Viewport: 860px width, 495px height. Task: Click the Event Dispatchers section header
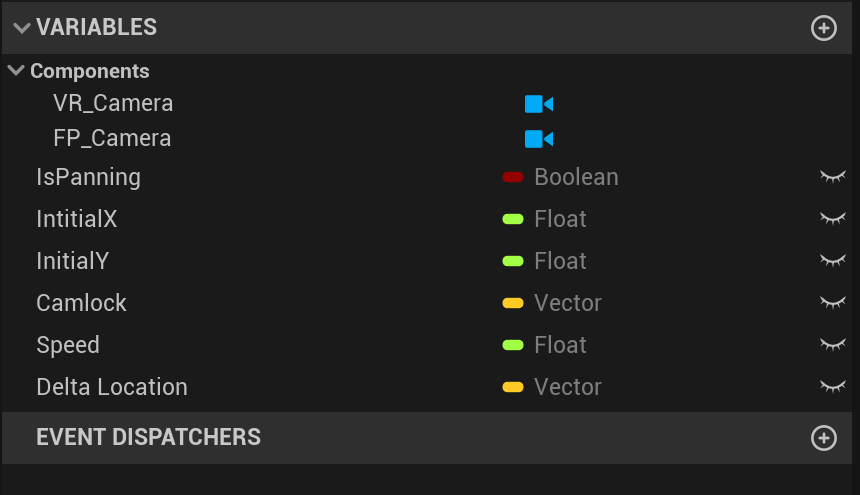click(x=149, y=438)
